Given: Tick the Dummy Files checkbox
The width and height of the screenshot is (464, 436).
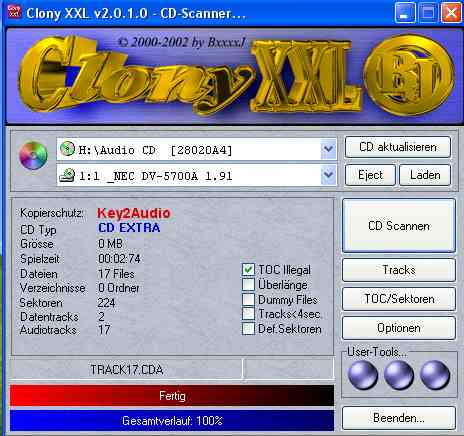Looking at the screenshot, I should click(x=248, y=299).
